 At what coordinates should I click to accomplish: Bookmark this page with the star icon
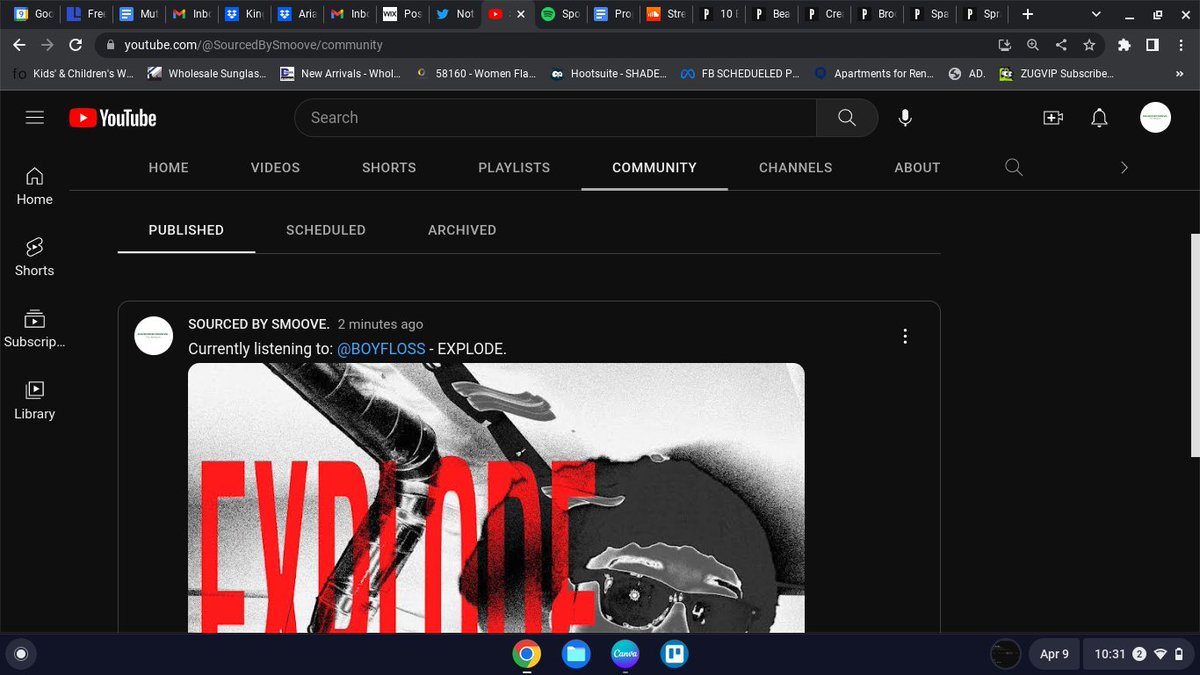click(x=1089, y=45)
